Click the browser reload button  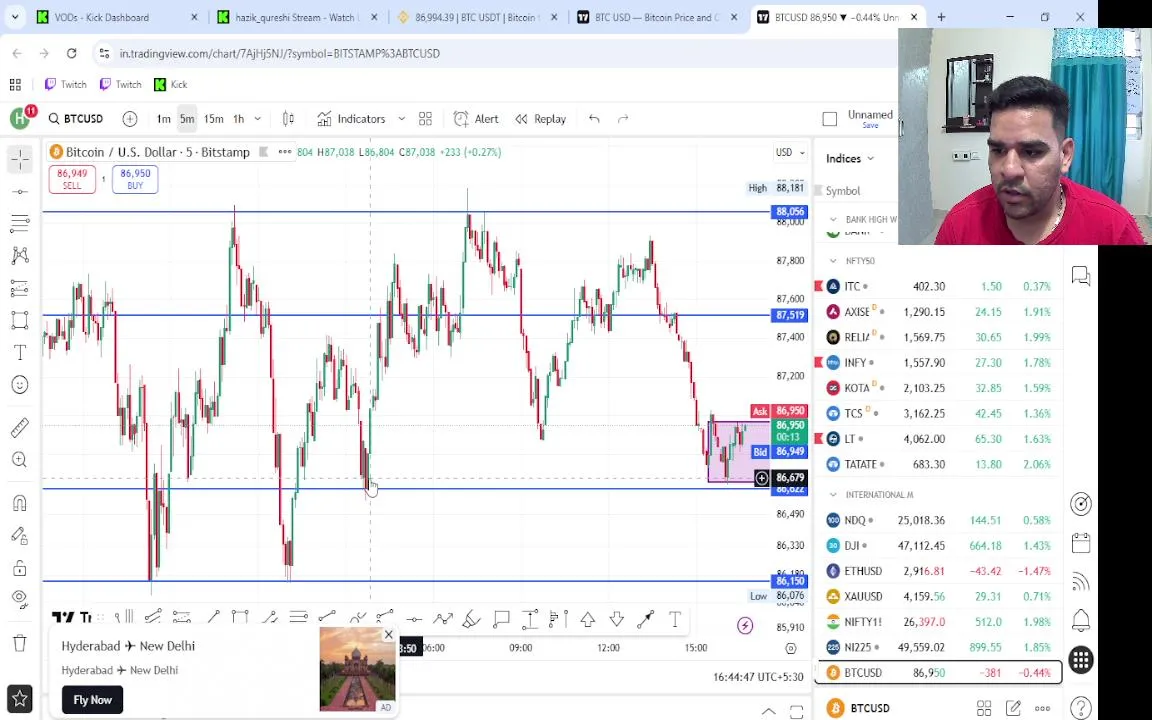71,53
